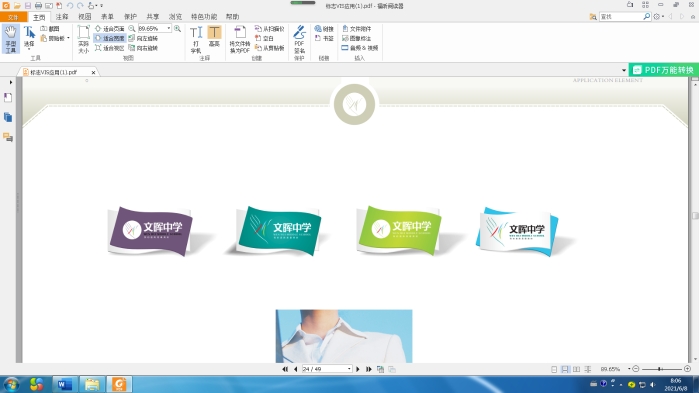Image resolution: width=699 pixels, height=393 pixels.
Task: Click the Actual Size page icon
Action: 83,40
